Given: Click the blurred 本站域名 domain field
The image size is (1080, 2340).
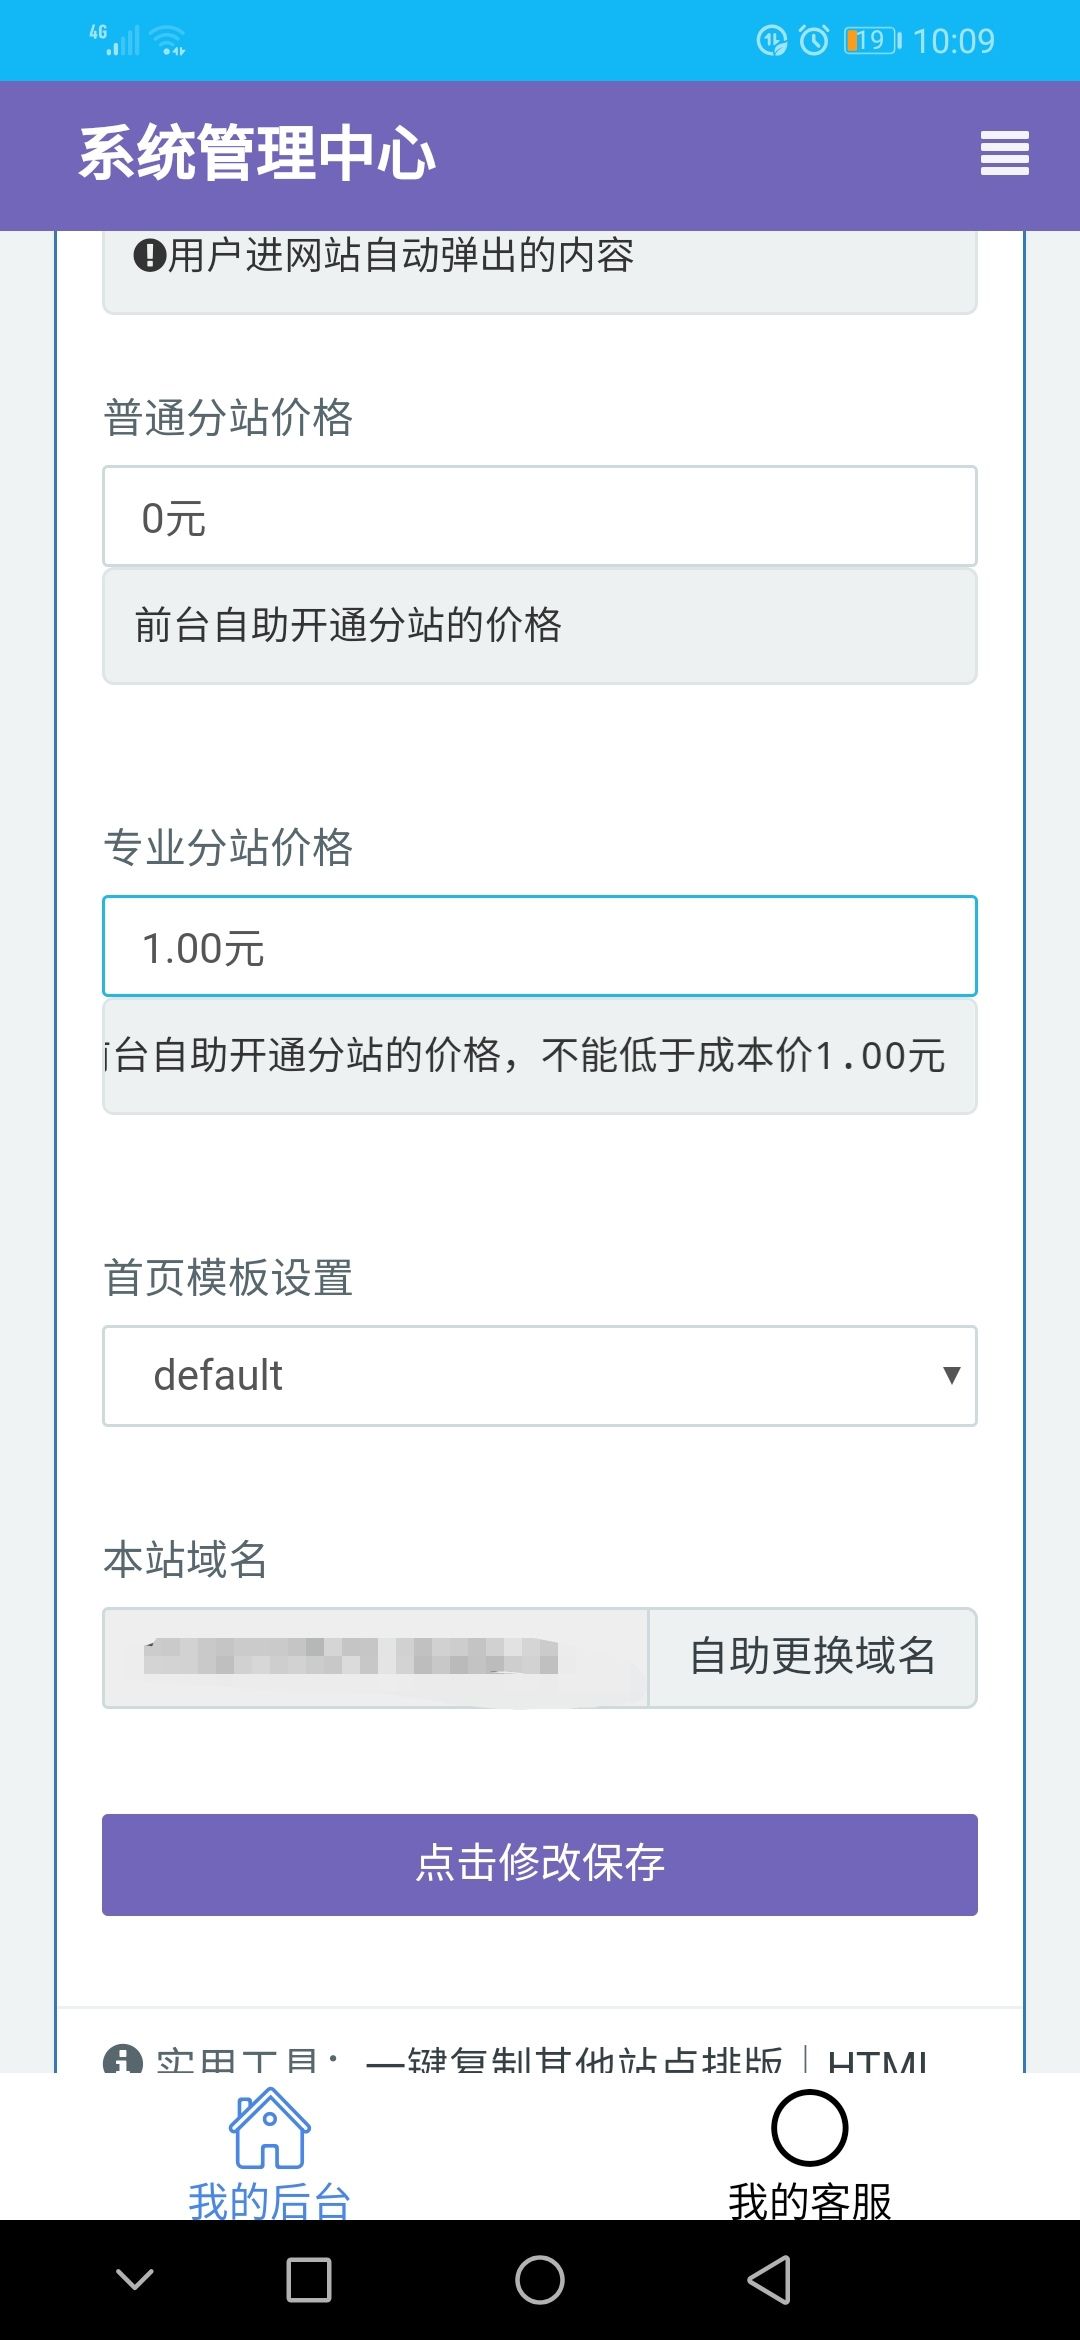Looking at the screenshot, I should coord(375,1657).
